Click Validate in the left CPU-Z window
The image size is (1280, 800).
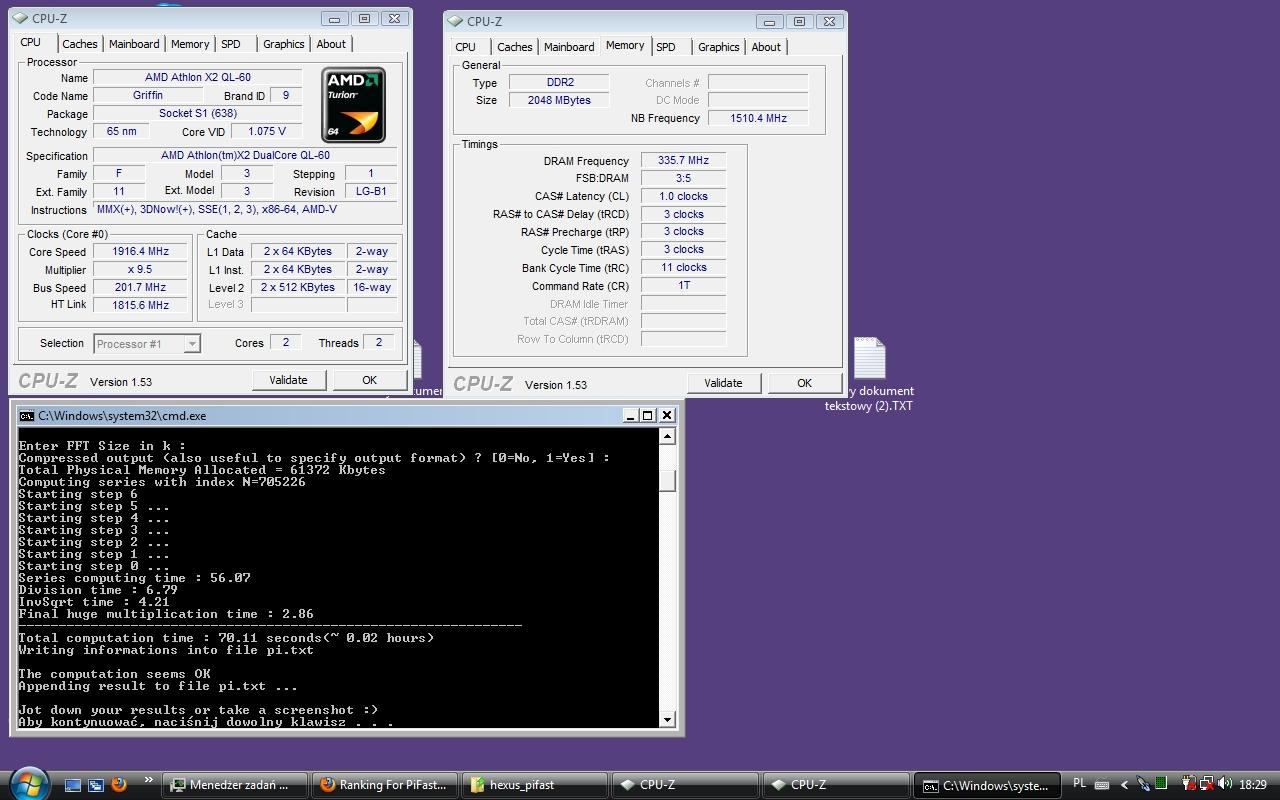pyautogui.click(x=288, y=380)
